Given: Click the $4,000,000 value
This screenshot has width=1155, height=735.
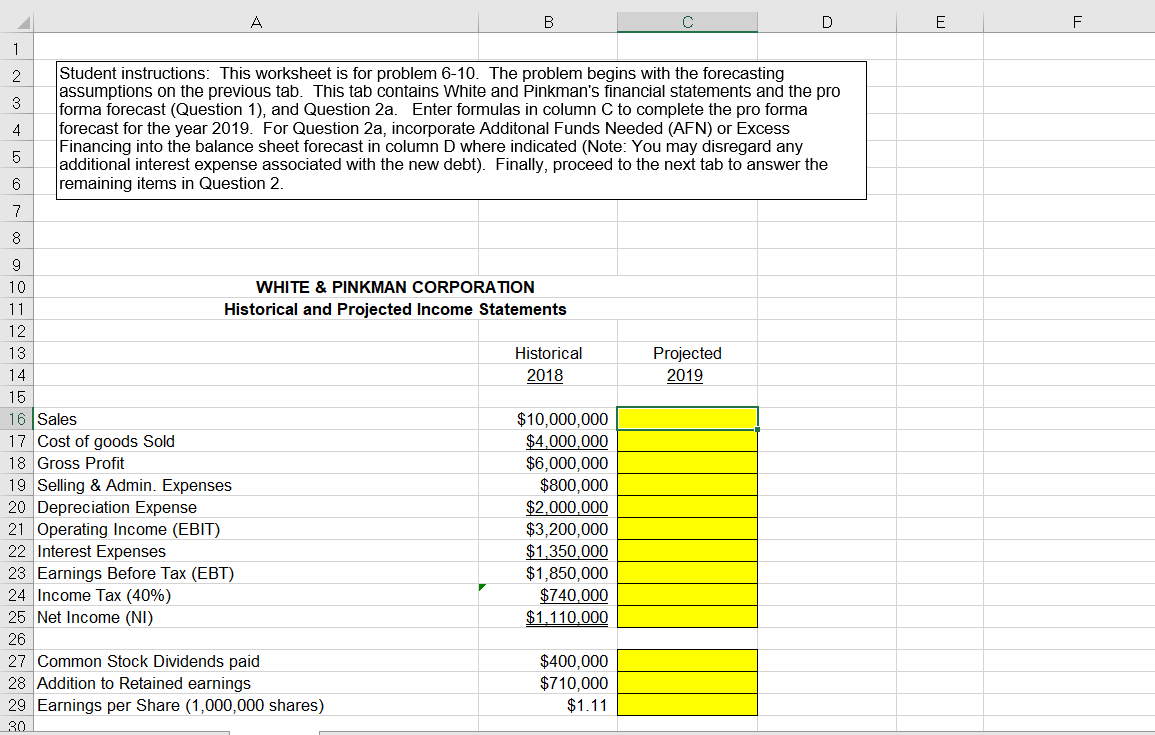Looking at the screenshot, I should 567,441.
